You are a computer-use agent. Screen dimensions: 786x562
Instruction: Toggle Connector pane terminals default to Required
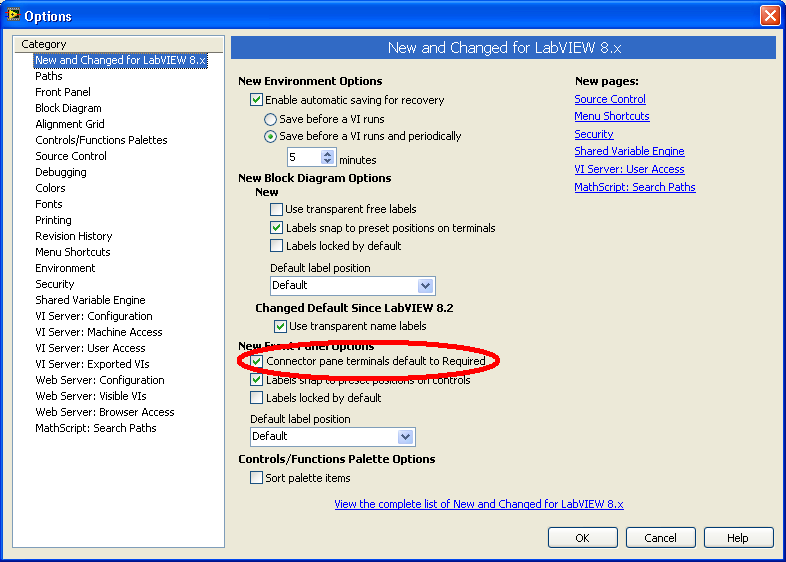[256, 361]
